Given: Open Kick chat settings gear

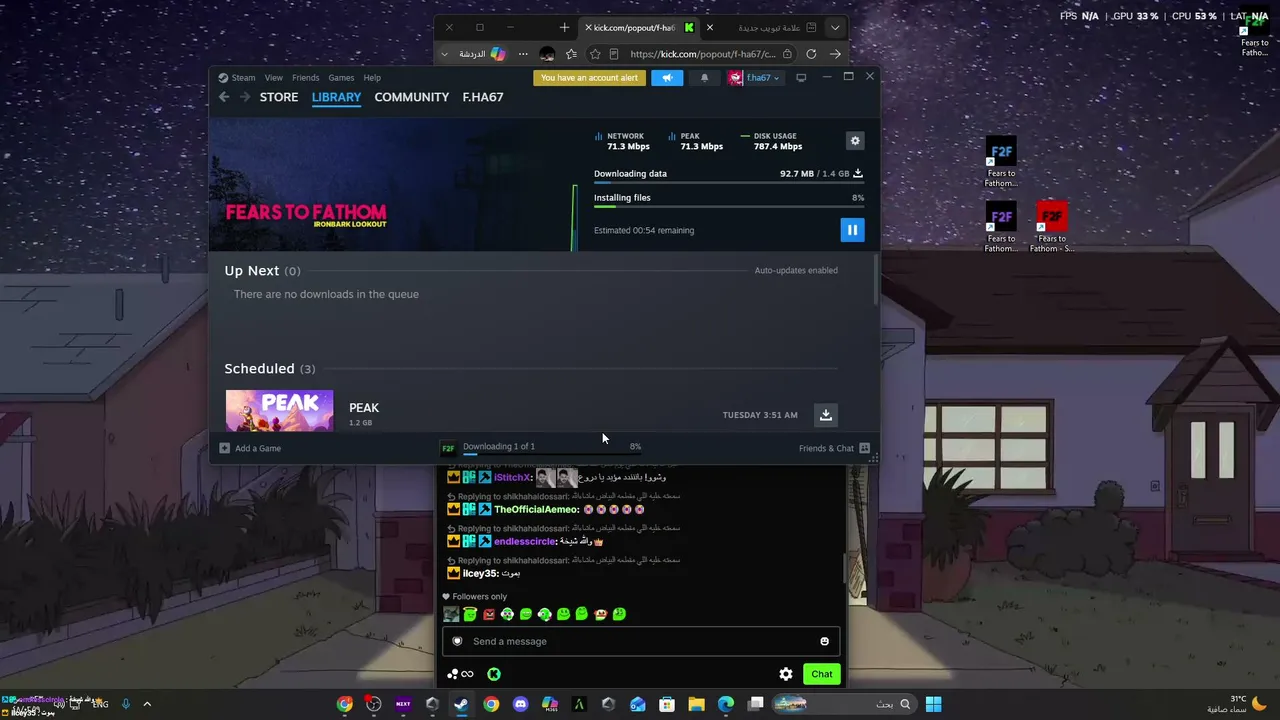Looking at the screenshot, I should click(786, 674).
